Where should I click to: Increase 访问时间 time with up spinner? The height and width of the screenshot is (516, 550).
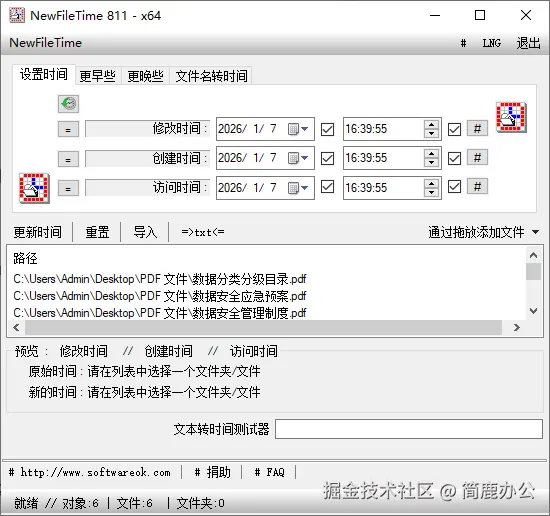click(x=431, y=183)
